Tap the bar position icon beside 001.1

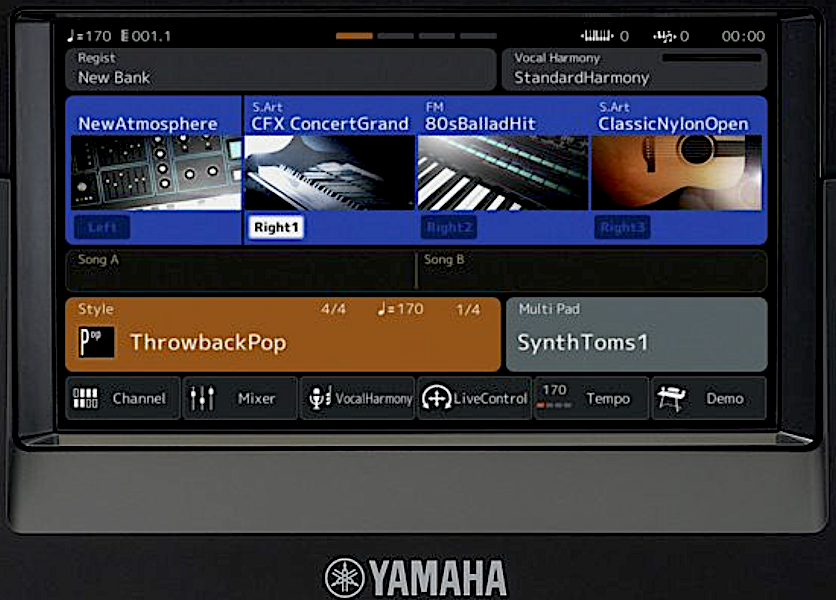125,36
